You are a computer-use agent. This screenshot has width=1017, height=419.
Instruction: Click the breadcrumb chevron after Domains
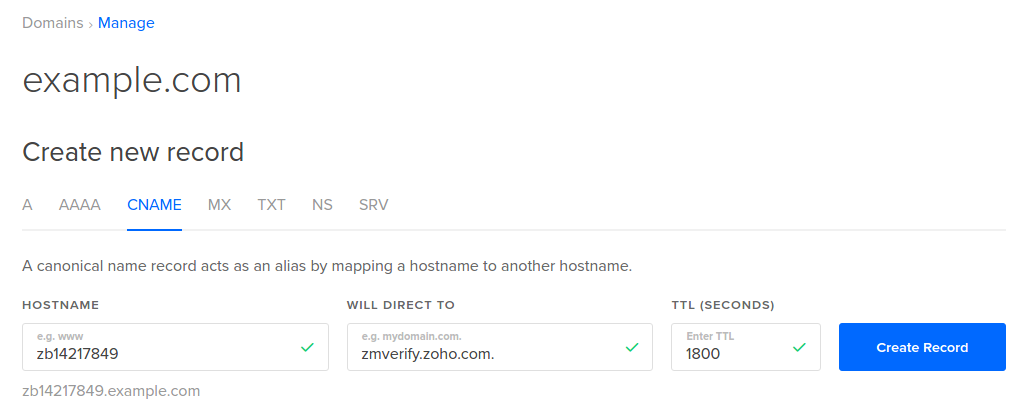click(91, 23)
